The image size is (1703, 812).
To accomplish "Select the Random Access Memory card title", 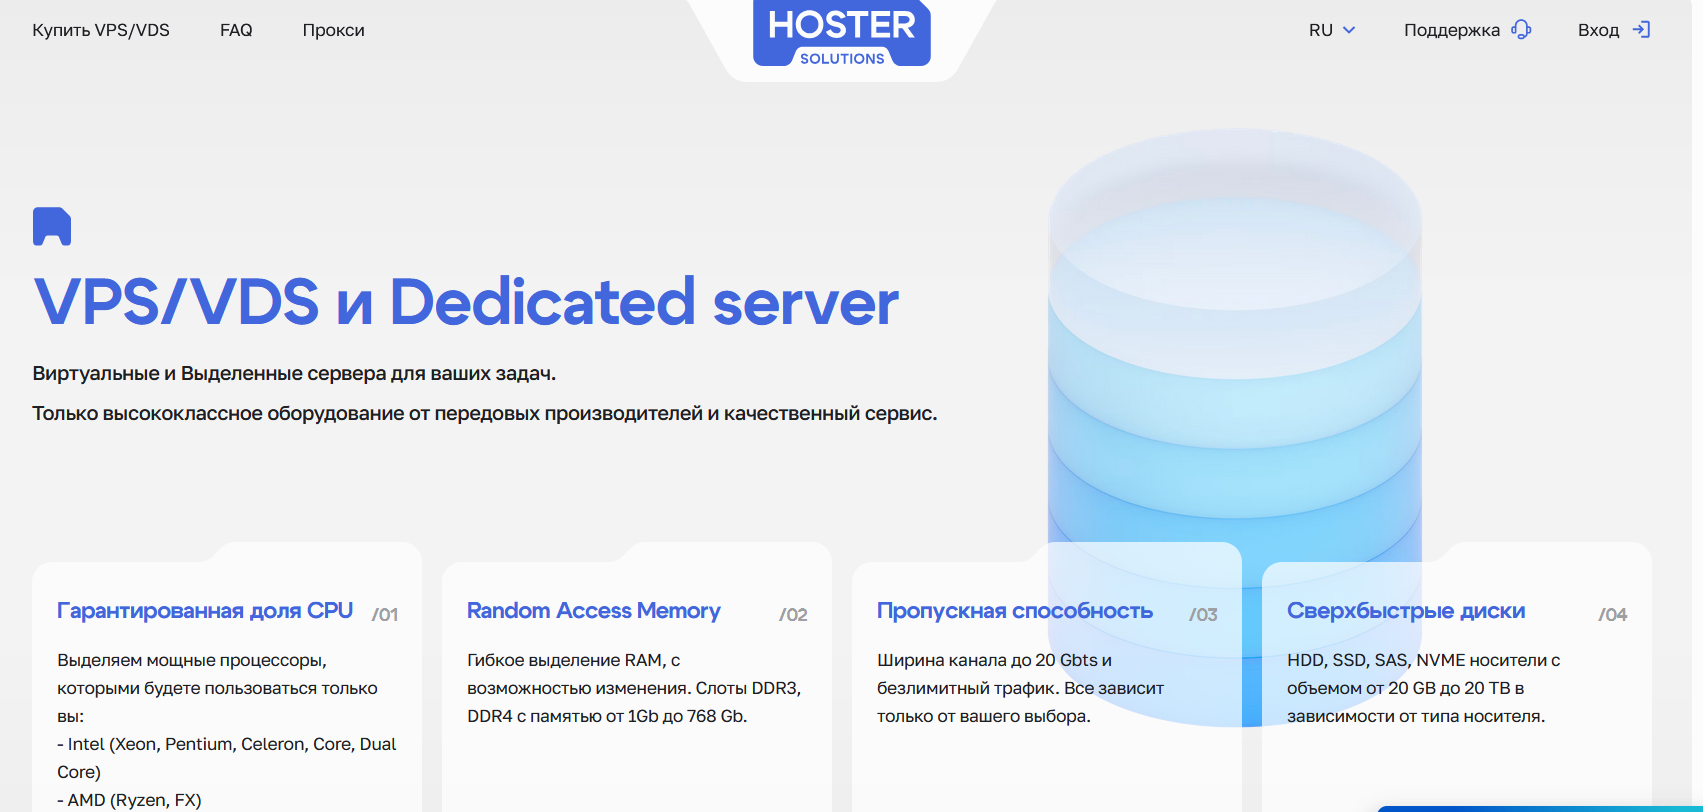I will 593,611.
